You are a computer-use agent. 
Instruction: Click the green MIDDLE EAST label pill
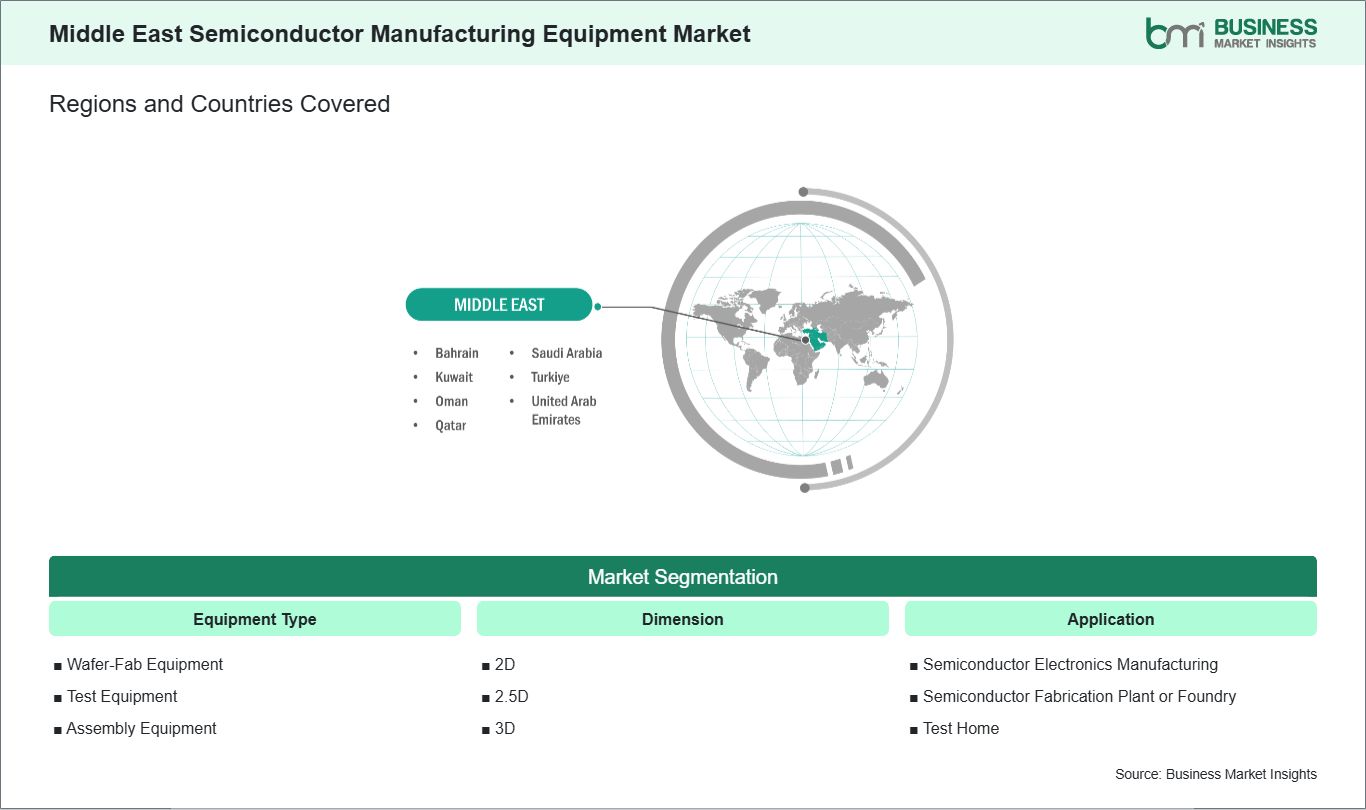click(x=498, y=305)
